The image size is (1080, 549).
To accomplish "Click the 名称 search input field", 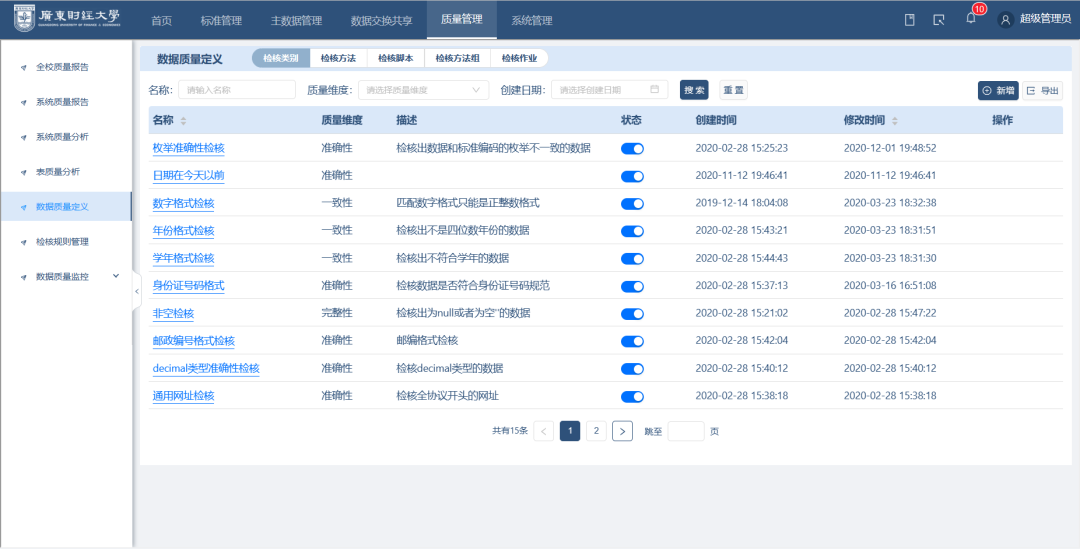I will (236, 90).
